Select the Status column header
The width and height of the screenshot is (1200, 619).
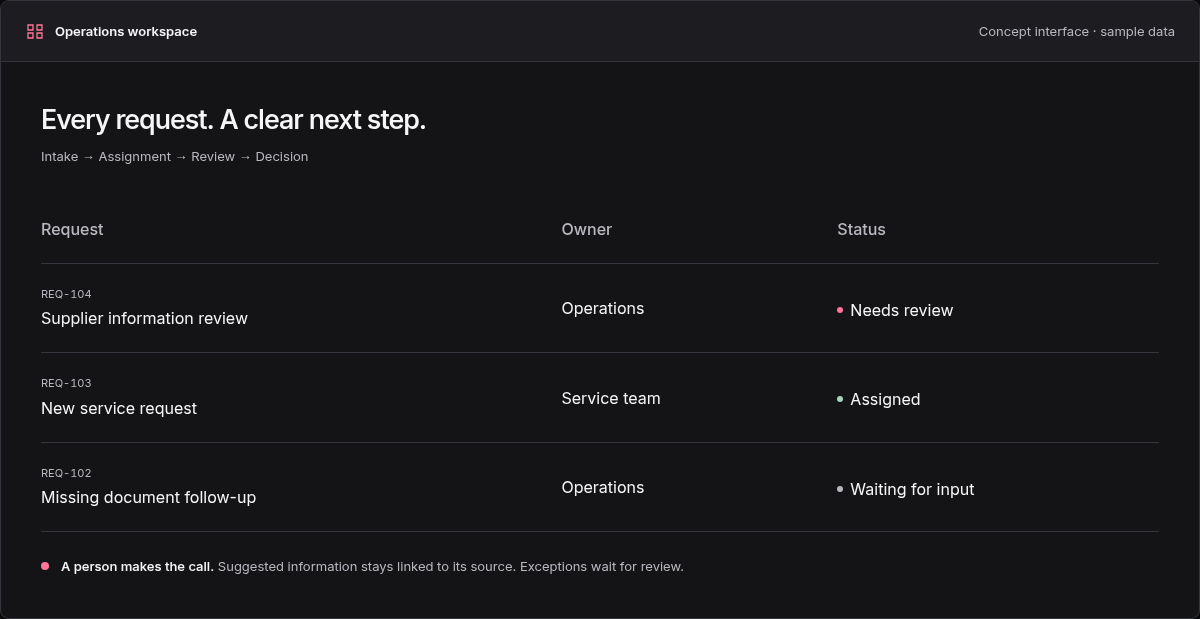[x=861, y=229]
